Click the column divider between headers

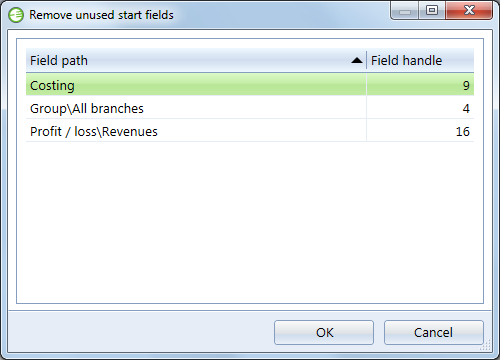pos(366,60)
